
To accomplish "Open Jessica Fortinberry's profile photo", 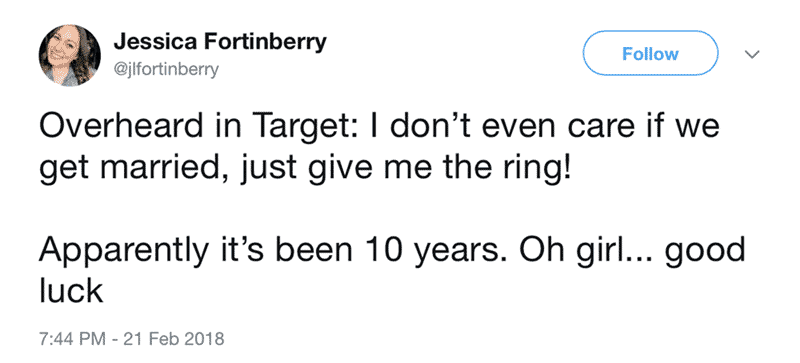I will (69, 55).
